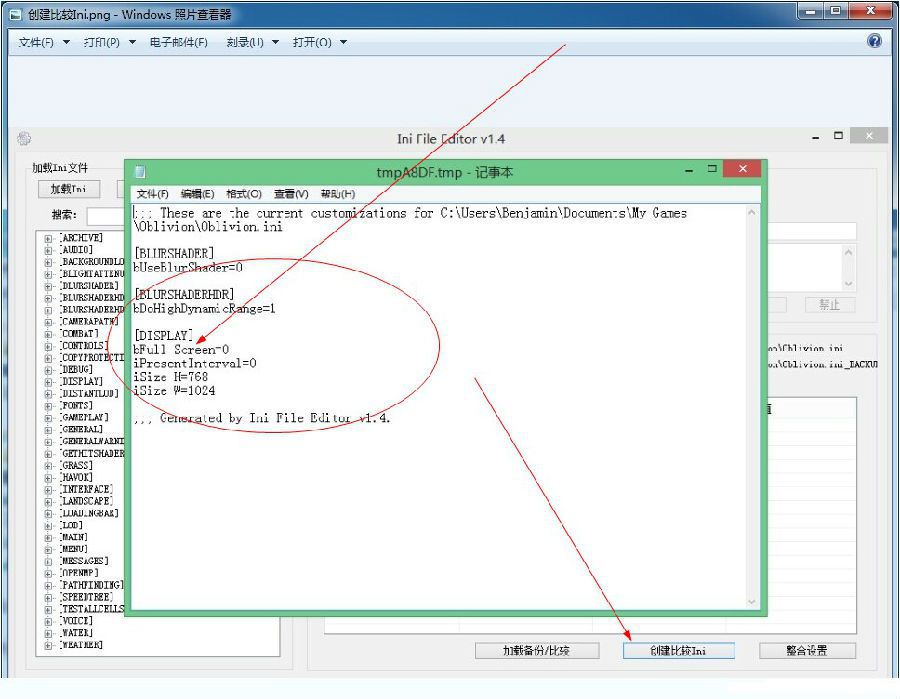This screenshot has width=900, height=699.
Task: Open Notepad 编辑(E) menu
Action: point(197,194)
